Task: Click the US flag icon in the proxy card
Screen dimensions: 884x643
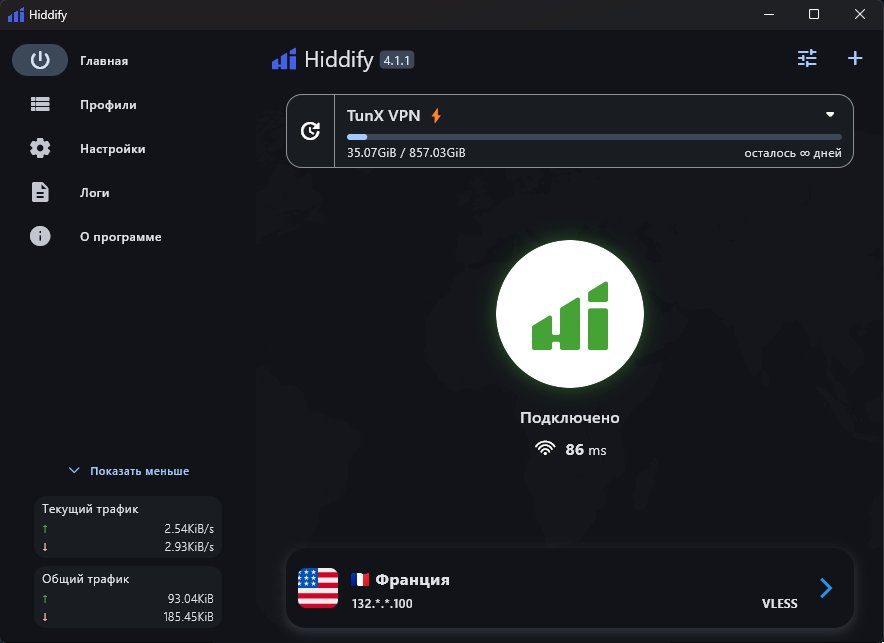Action: tap(318, 588)
